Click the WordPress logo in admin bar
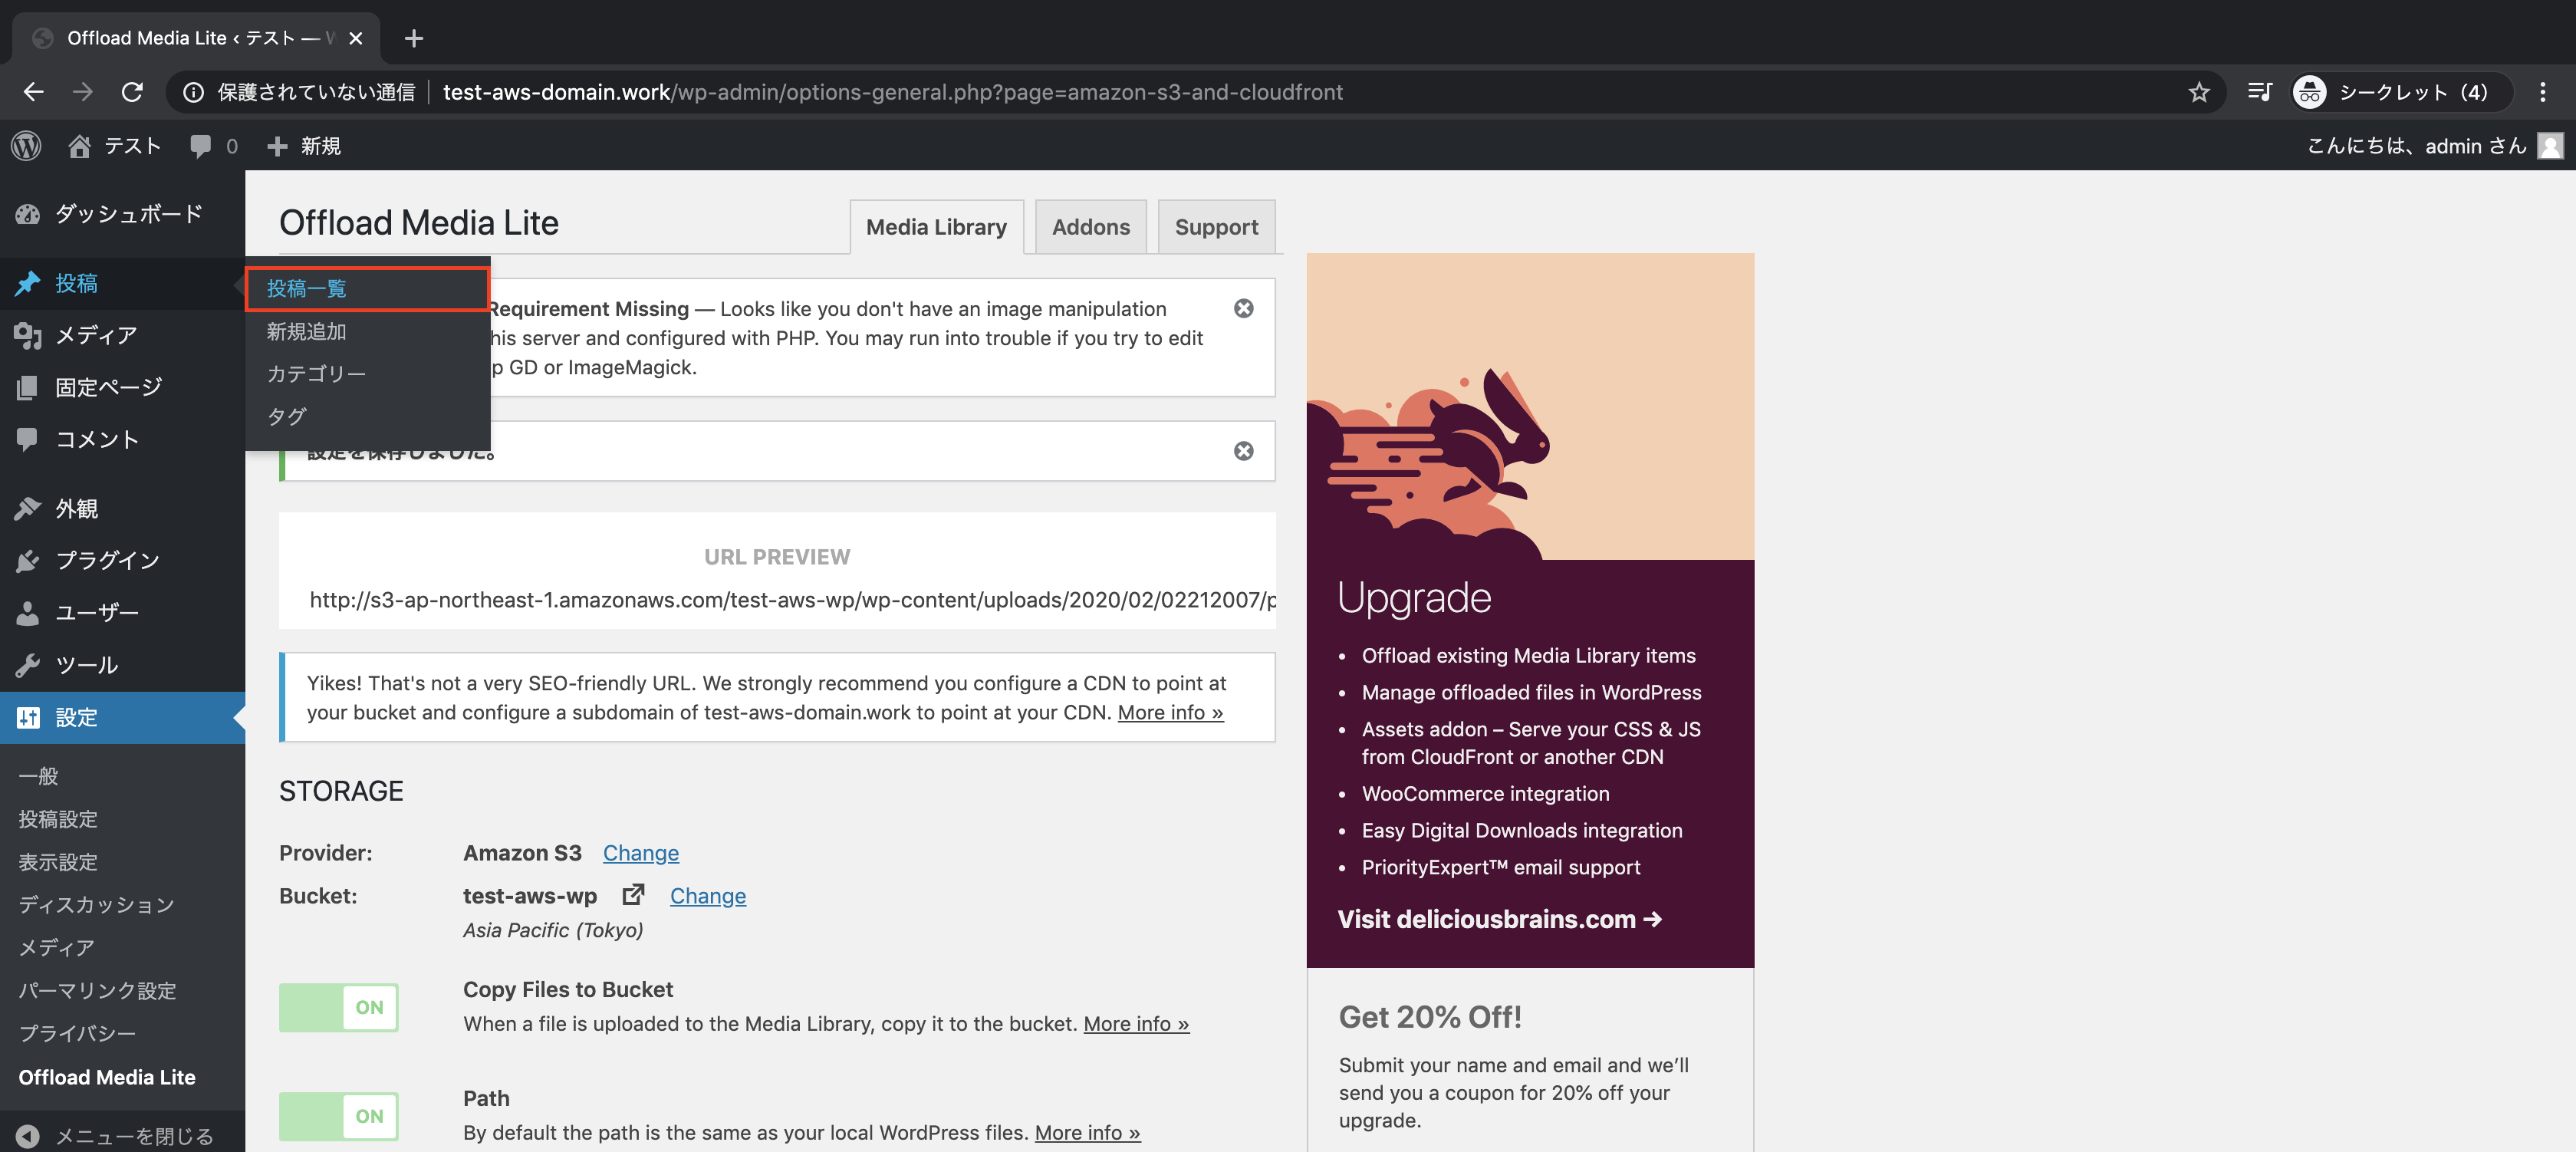This screenshot has width=2576, height=1152. click(x=26, y=146)
